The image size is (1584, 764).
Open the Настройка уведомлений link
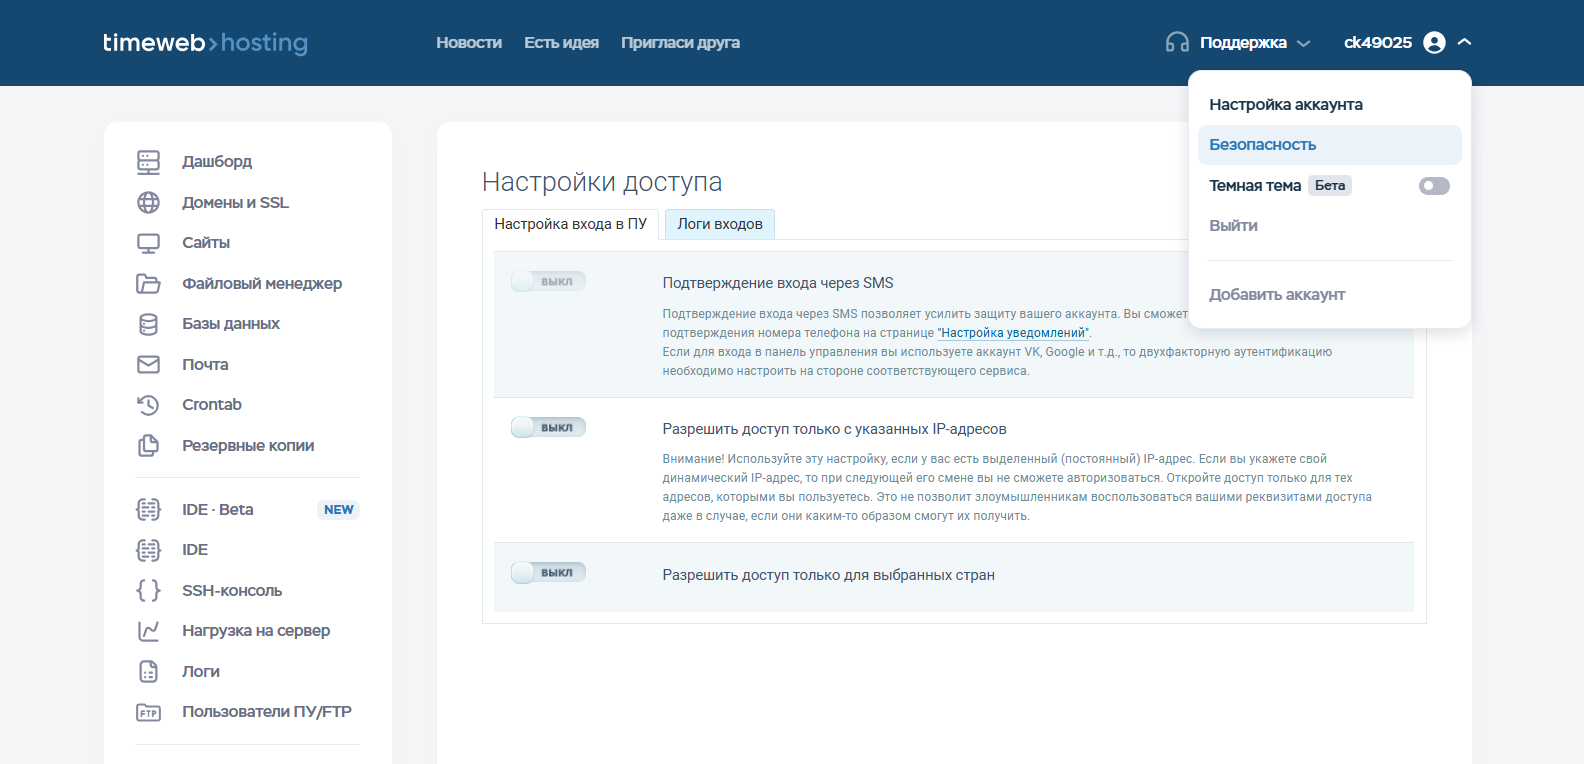point(1013,333)
